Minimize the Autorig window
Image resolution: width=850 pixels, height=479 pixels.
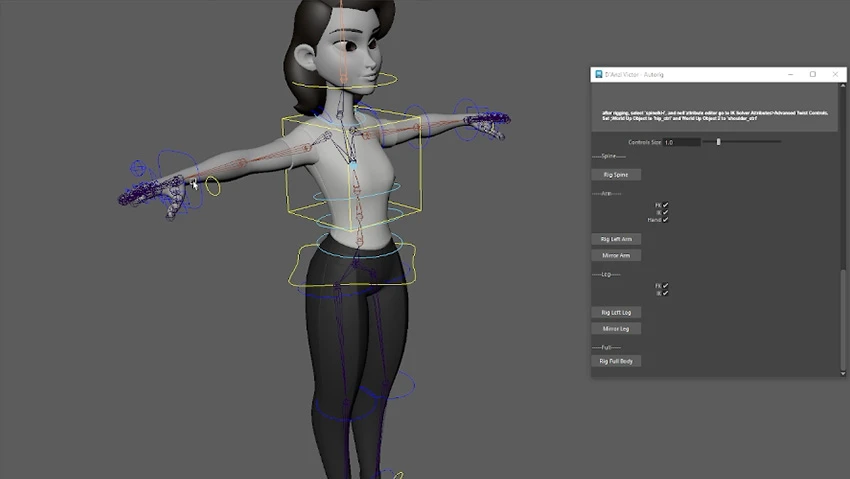(x=790, y=74)
